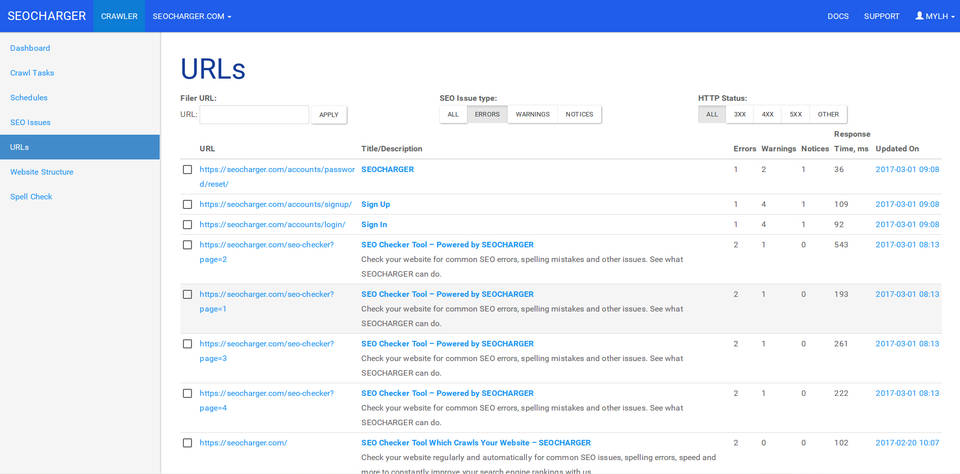
Task: Expand the SEOCHARGER.COM site dropdown
Action: [x=192, y=16]
